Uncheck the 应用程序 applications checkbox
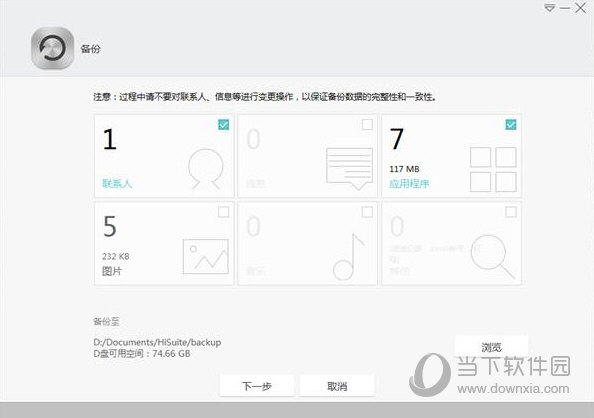This screenshot has width=594, height=418. 511,125
